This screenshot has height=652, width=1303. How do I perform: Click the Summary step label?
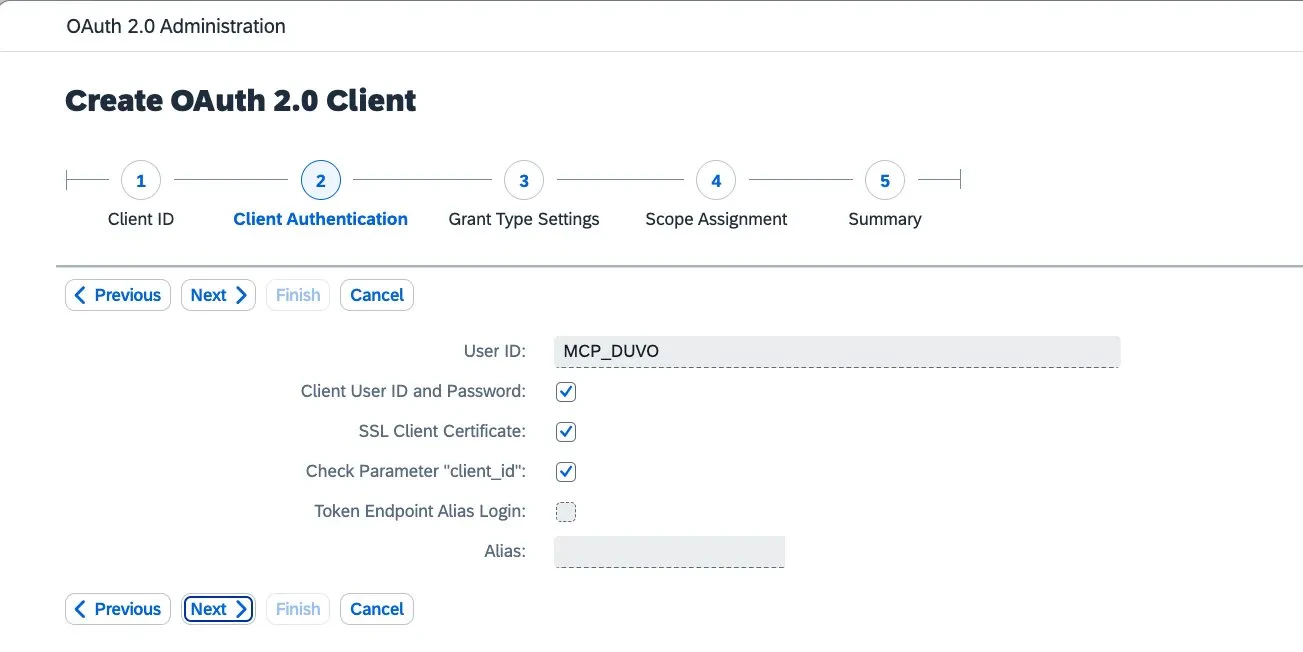tap(885, 219)
